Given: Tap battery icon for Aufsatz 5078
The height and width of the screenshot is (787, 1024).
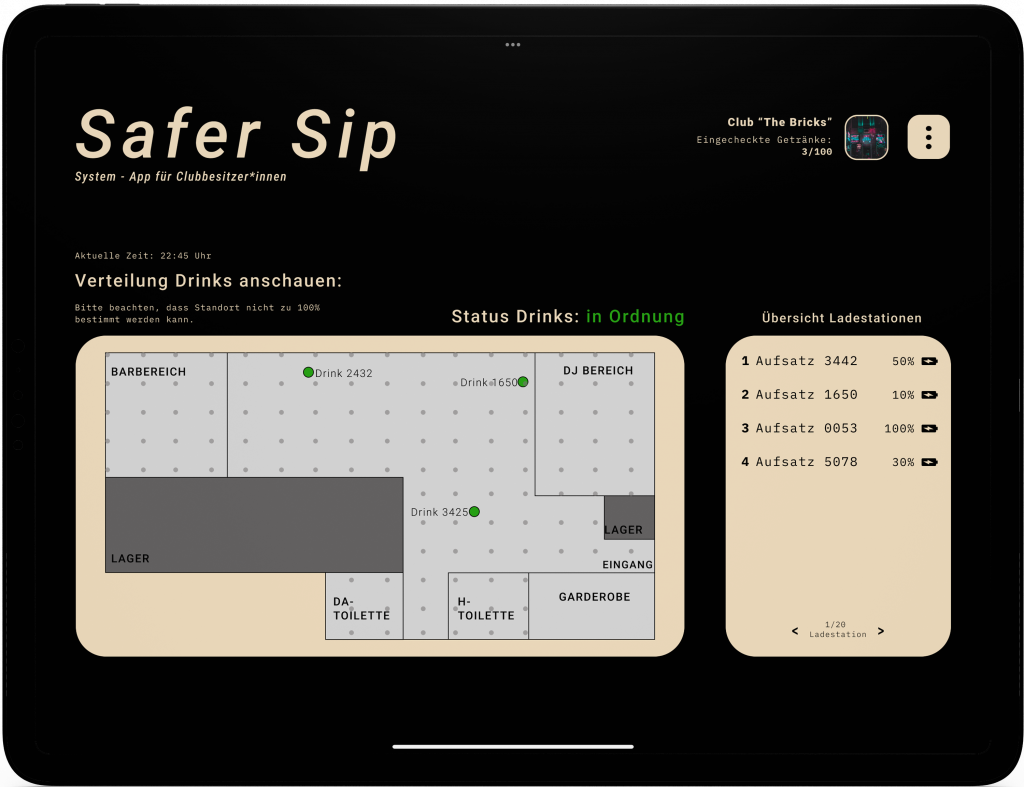Looking at the screenshot, I should click(929, 462).
